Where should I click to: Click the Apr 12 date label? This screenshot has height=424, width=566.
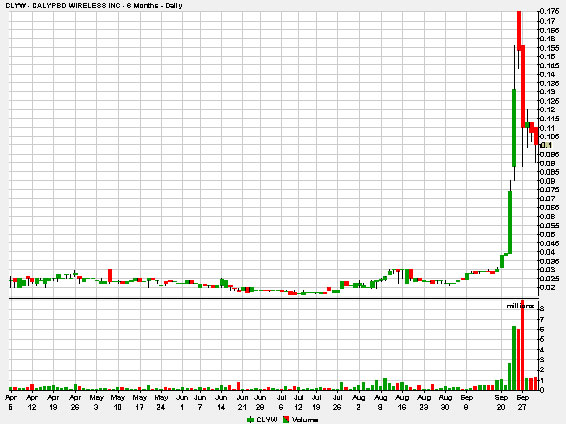tap(32, 402)
